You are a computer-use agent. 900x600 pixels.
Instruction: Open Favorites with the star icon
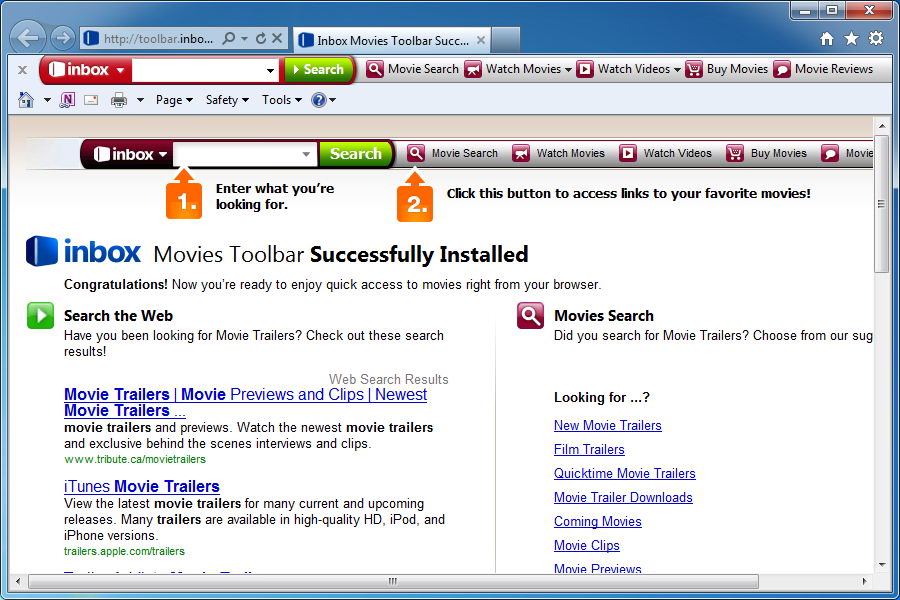pos(851,38)
